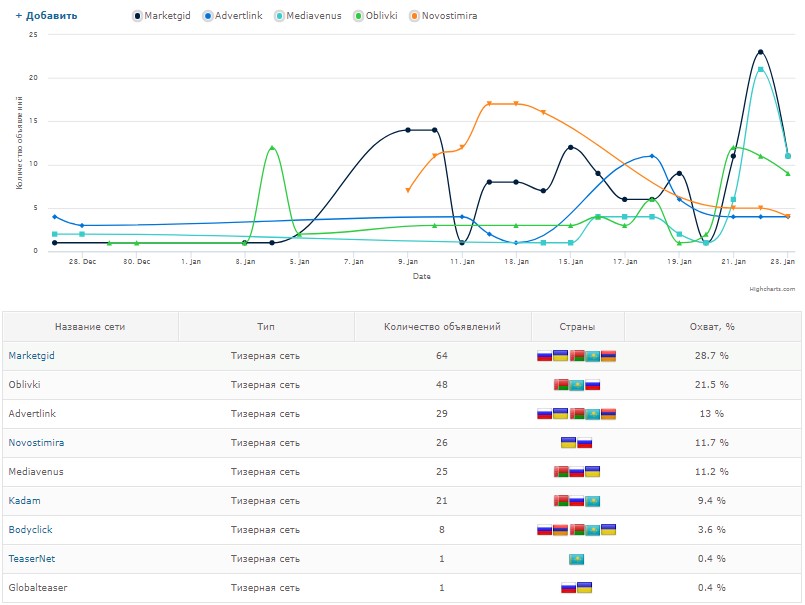Click the Armenia flag in Advertlink row
805x605 pixels.
click(608, 413)
